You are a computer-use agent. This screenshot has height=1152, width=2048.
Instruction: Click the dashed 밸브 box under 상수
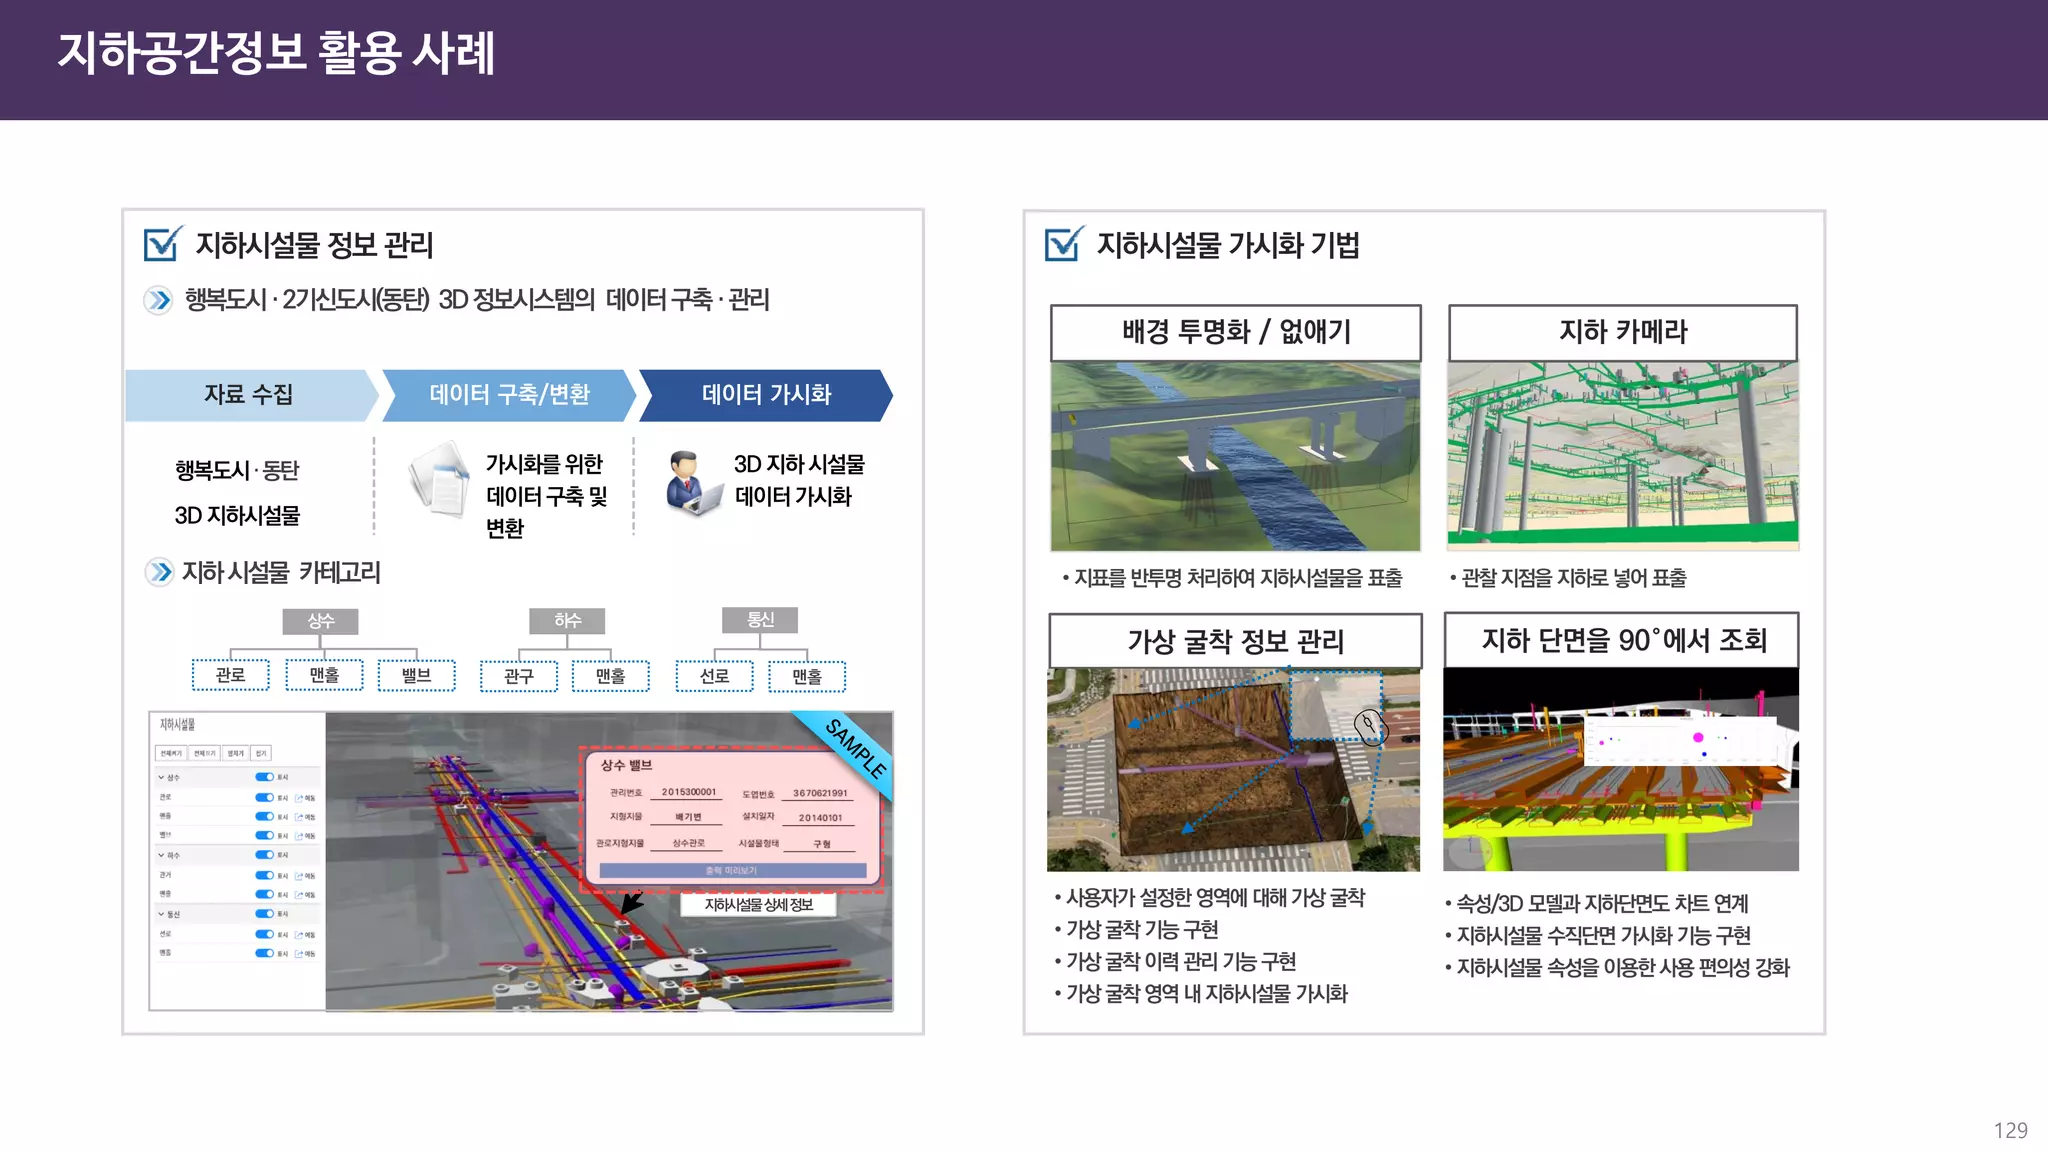(416, 675)
